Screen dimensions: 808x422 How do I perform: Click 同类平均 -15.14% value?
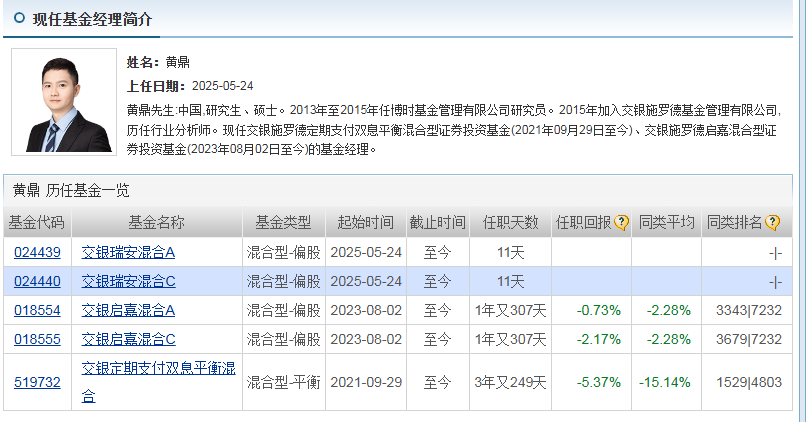[x=665, y=382]
